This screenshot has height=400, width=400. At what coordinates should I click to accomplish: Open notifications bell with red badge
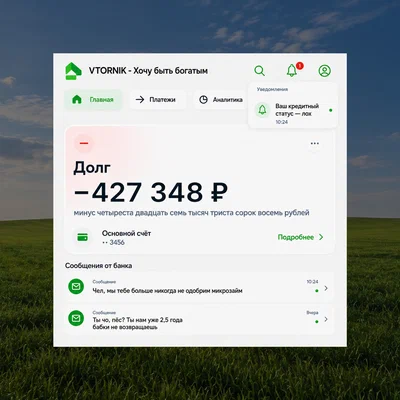[x=292, y=70]
